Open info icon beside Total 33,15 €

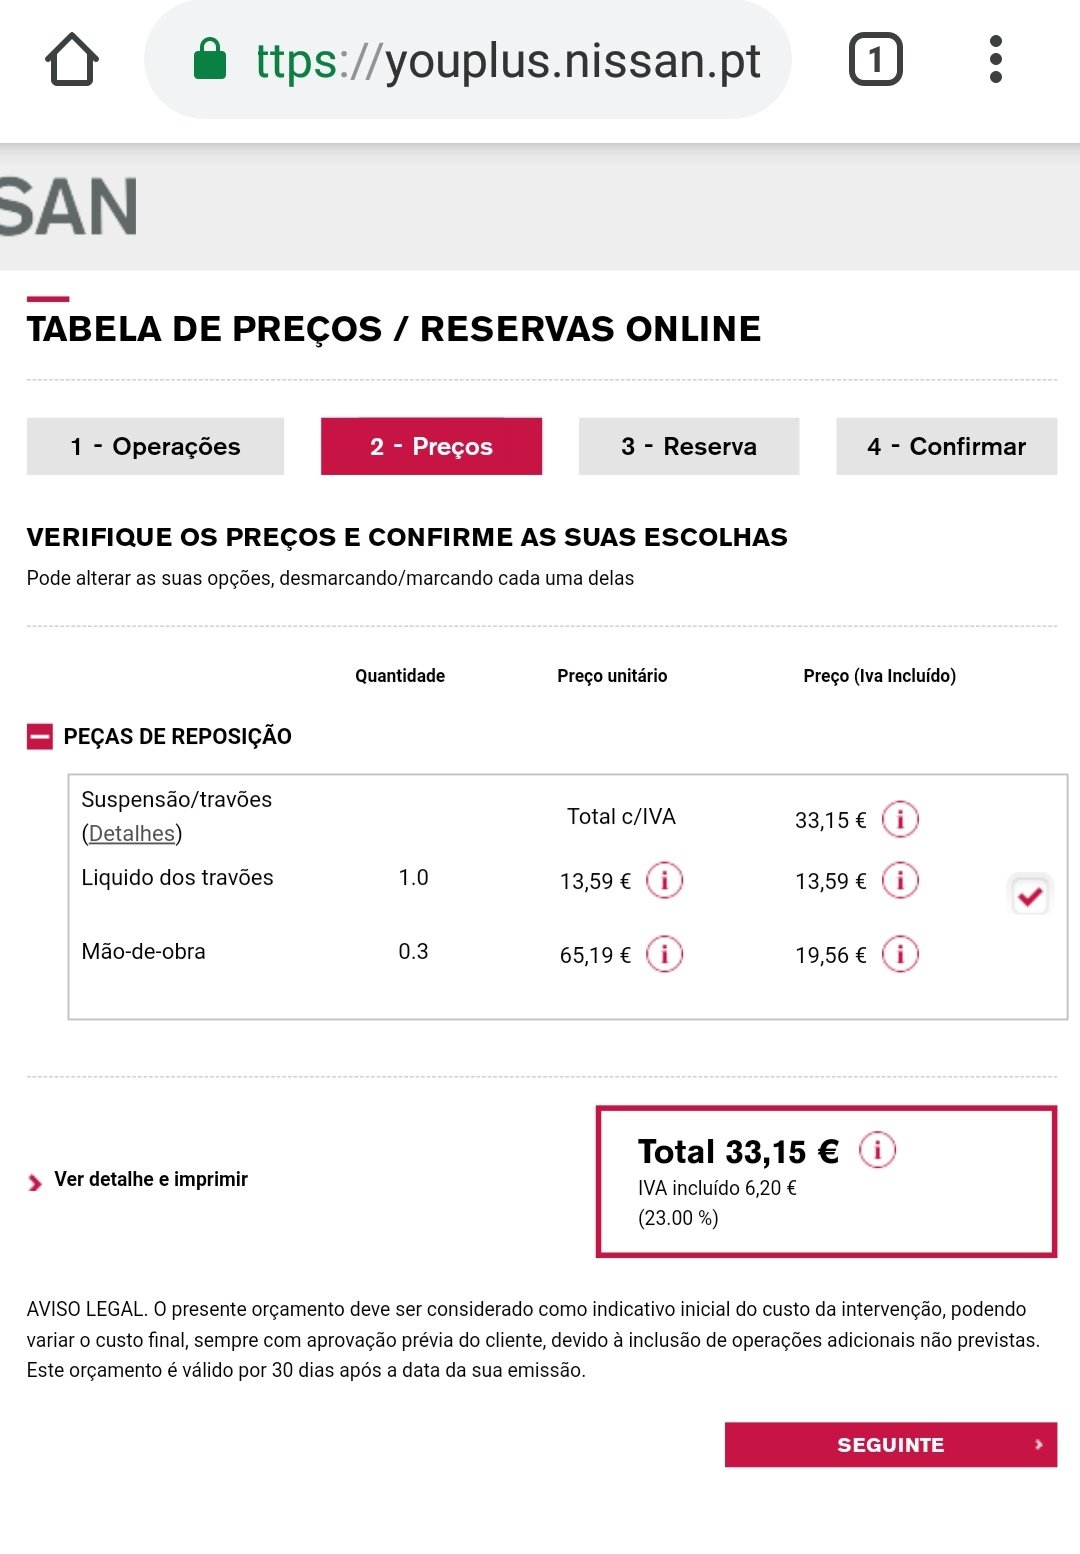(877, 1150)
